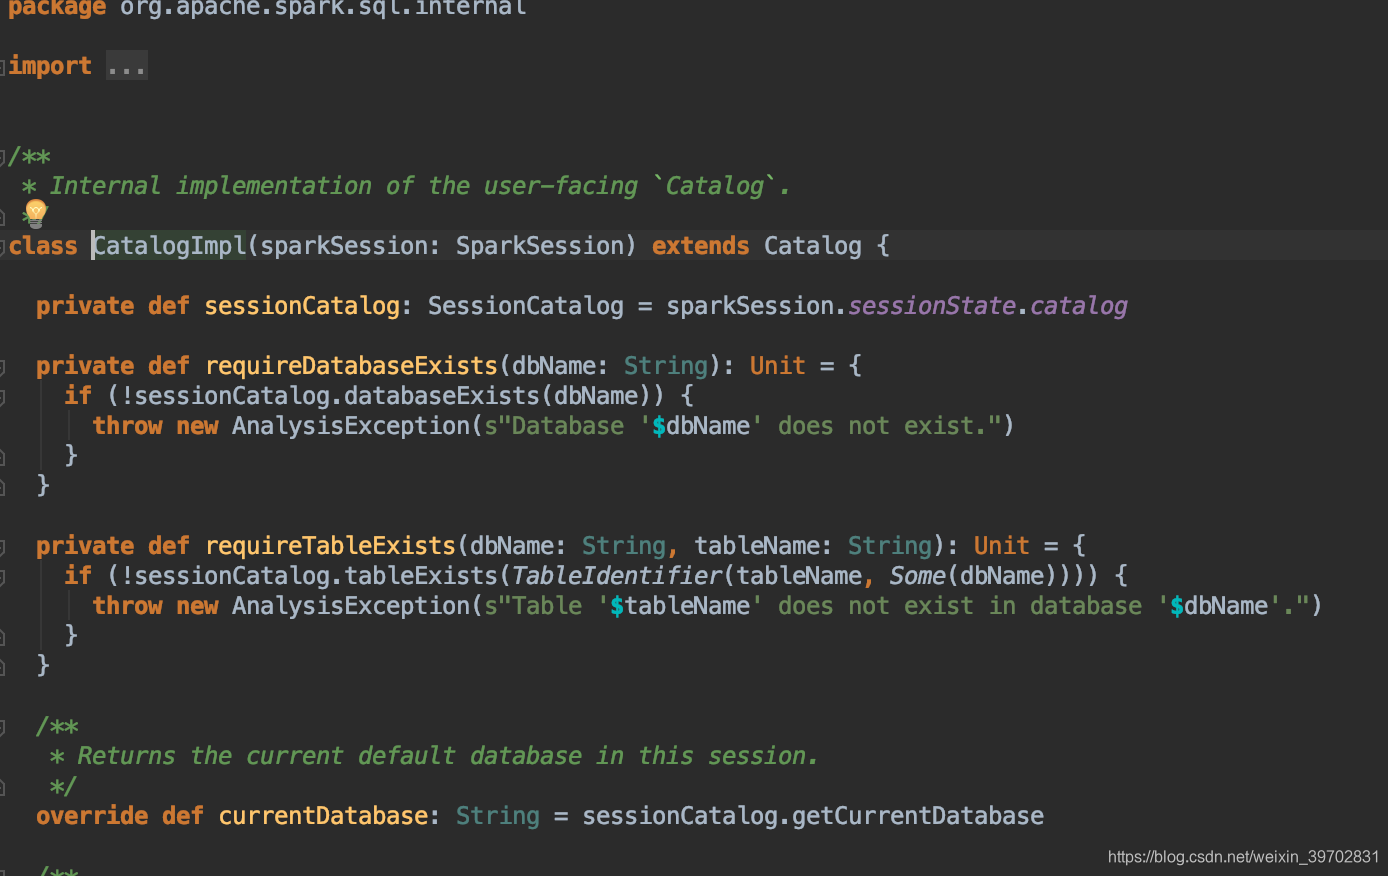Fold the requireTableExists method
This screenshot has width=1388, height=876.
[3, 546]
